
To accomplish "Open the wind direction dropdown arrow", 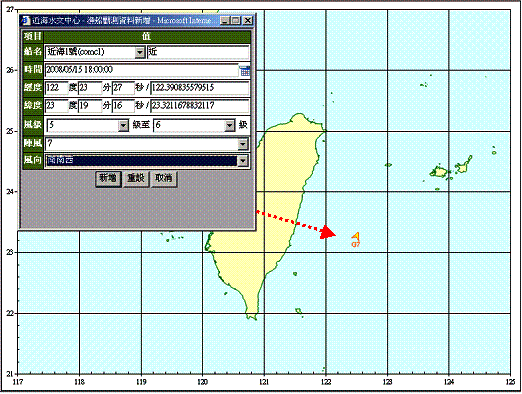I will pyautogui.click(x=243, y=161).
